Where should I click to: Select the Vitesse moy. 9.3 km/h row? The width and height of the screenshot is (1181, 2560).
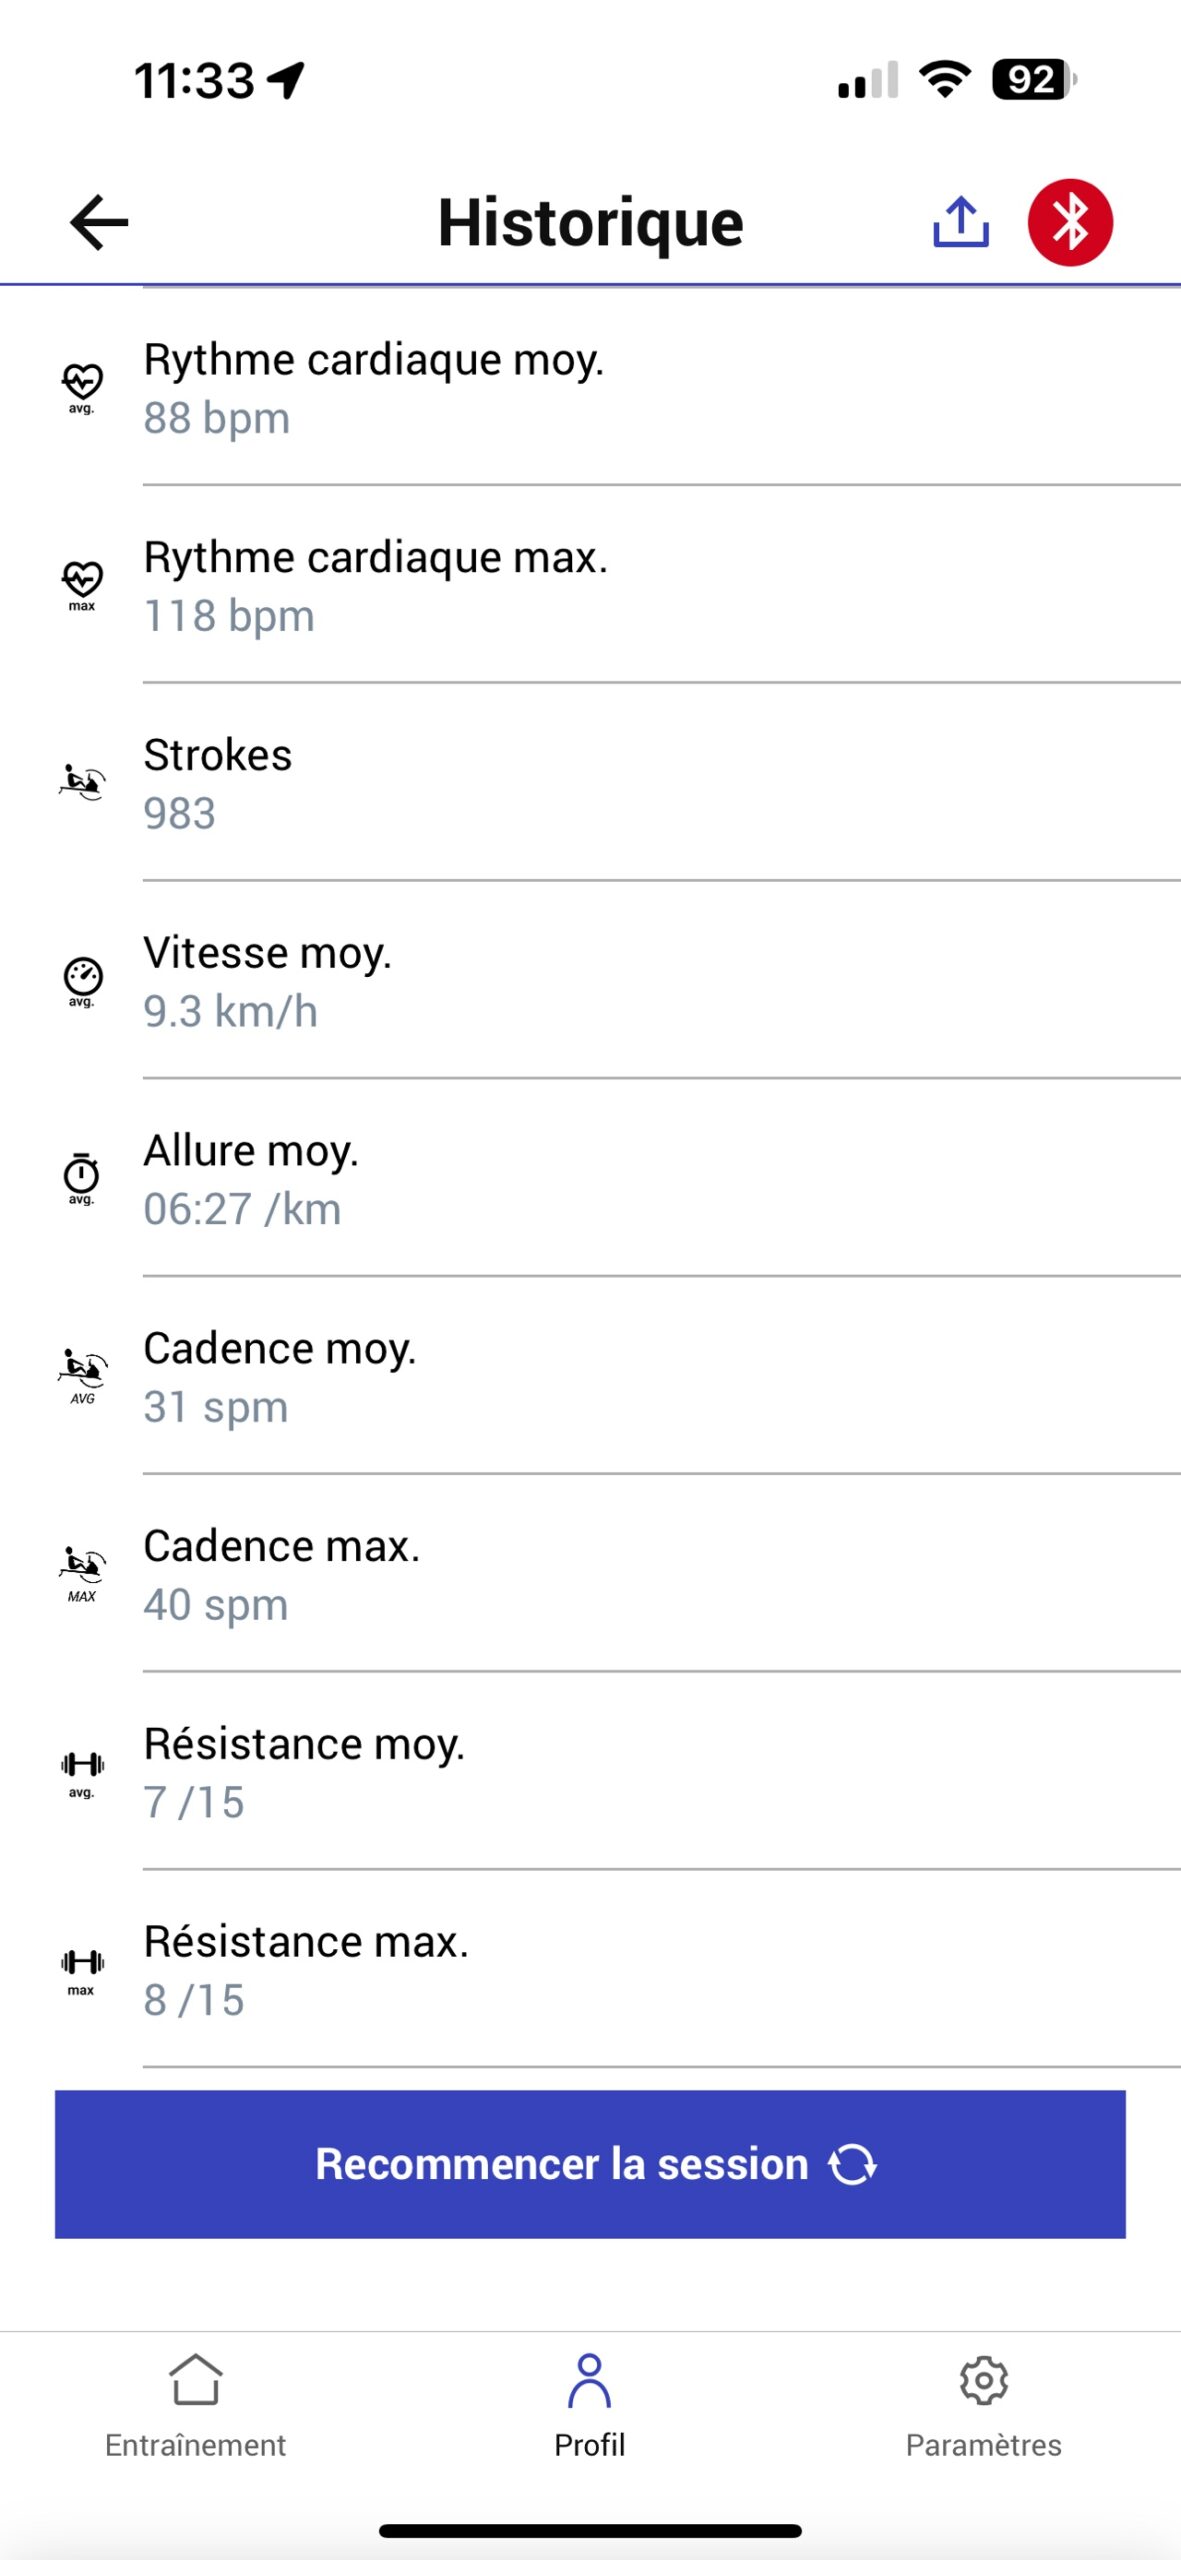600,981
